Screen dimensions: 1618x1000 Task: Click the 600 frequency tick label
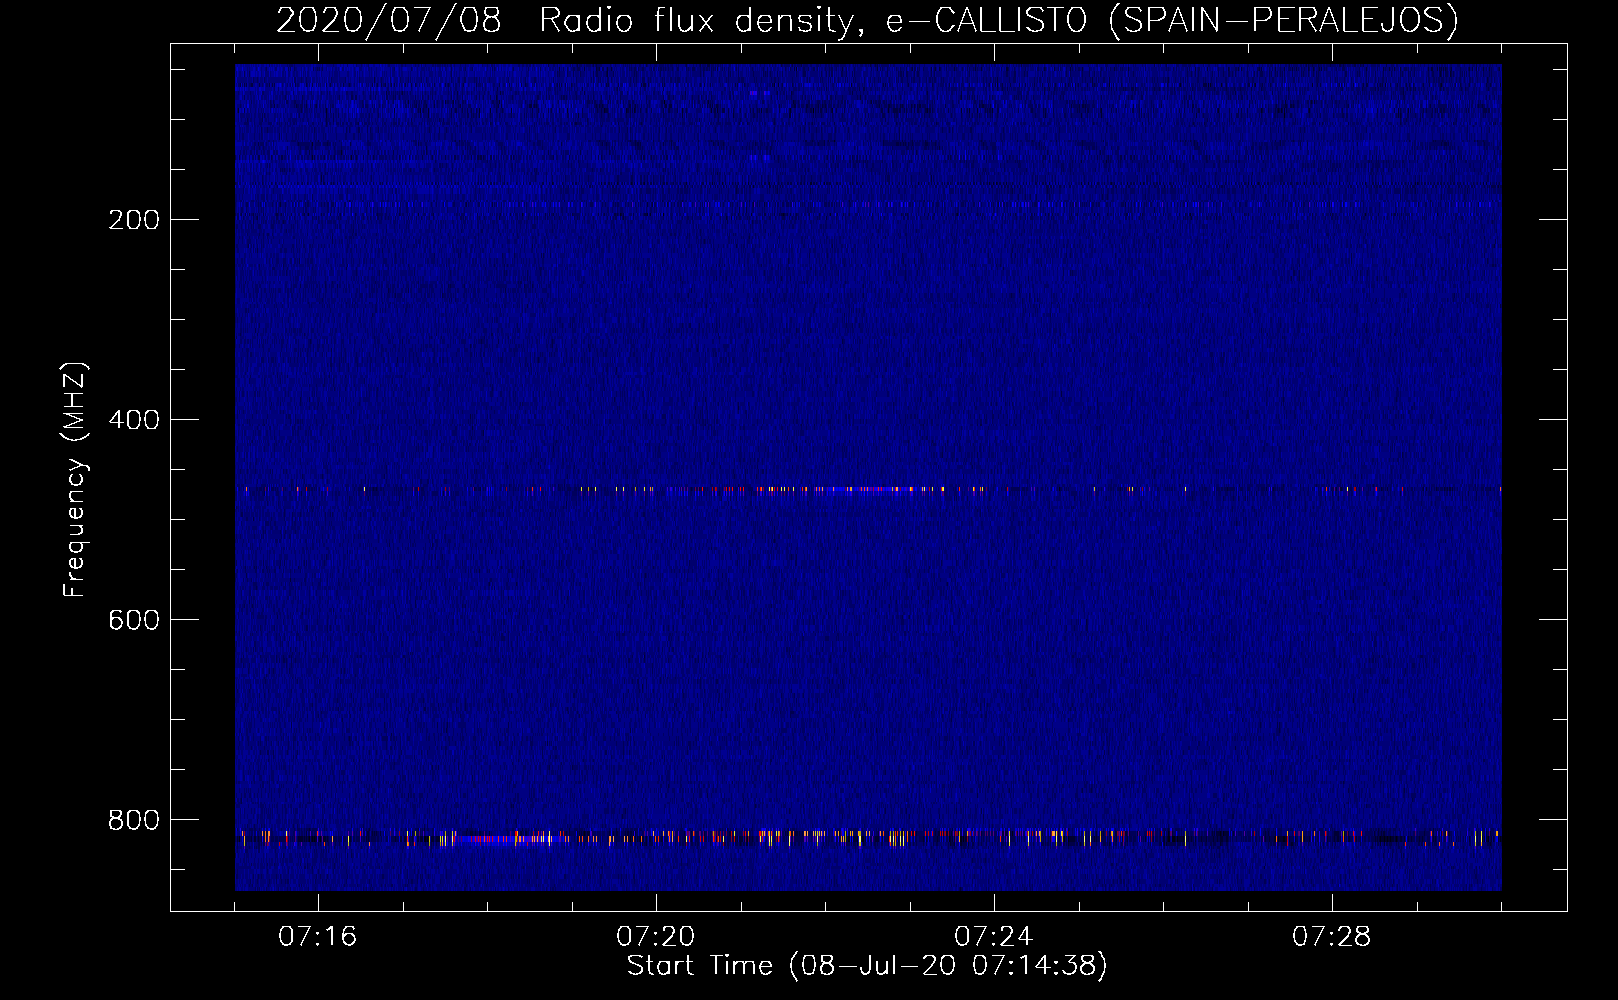134,620
